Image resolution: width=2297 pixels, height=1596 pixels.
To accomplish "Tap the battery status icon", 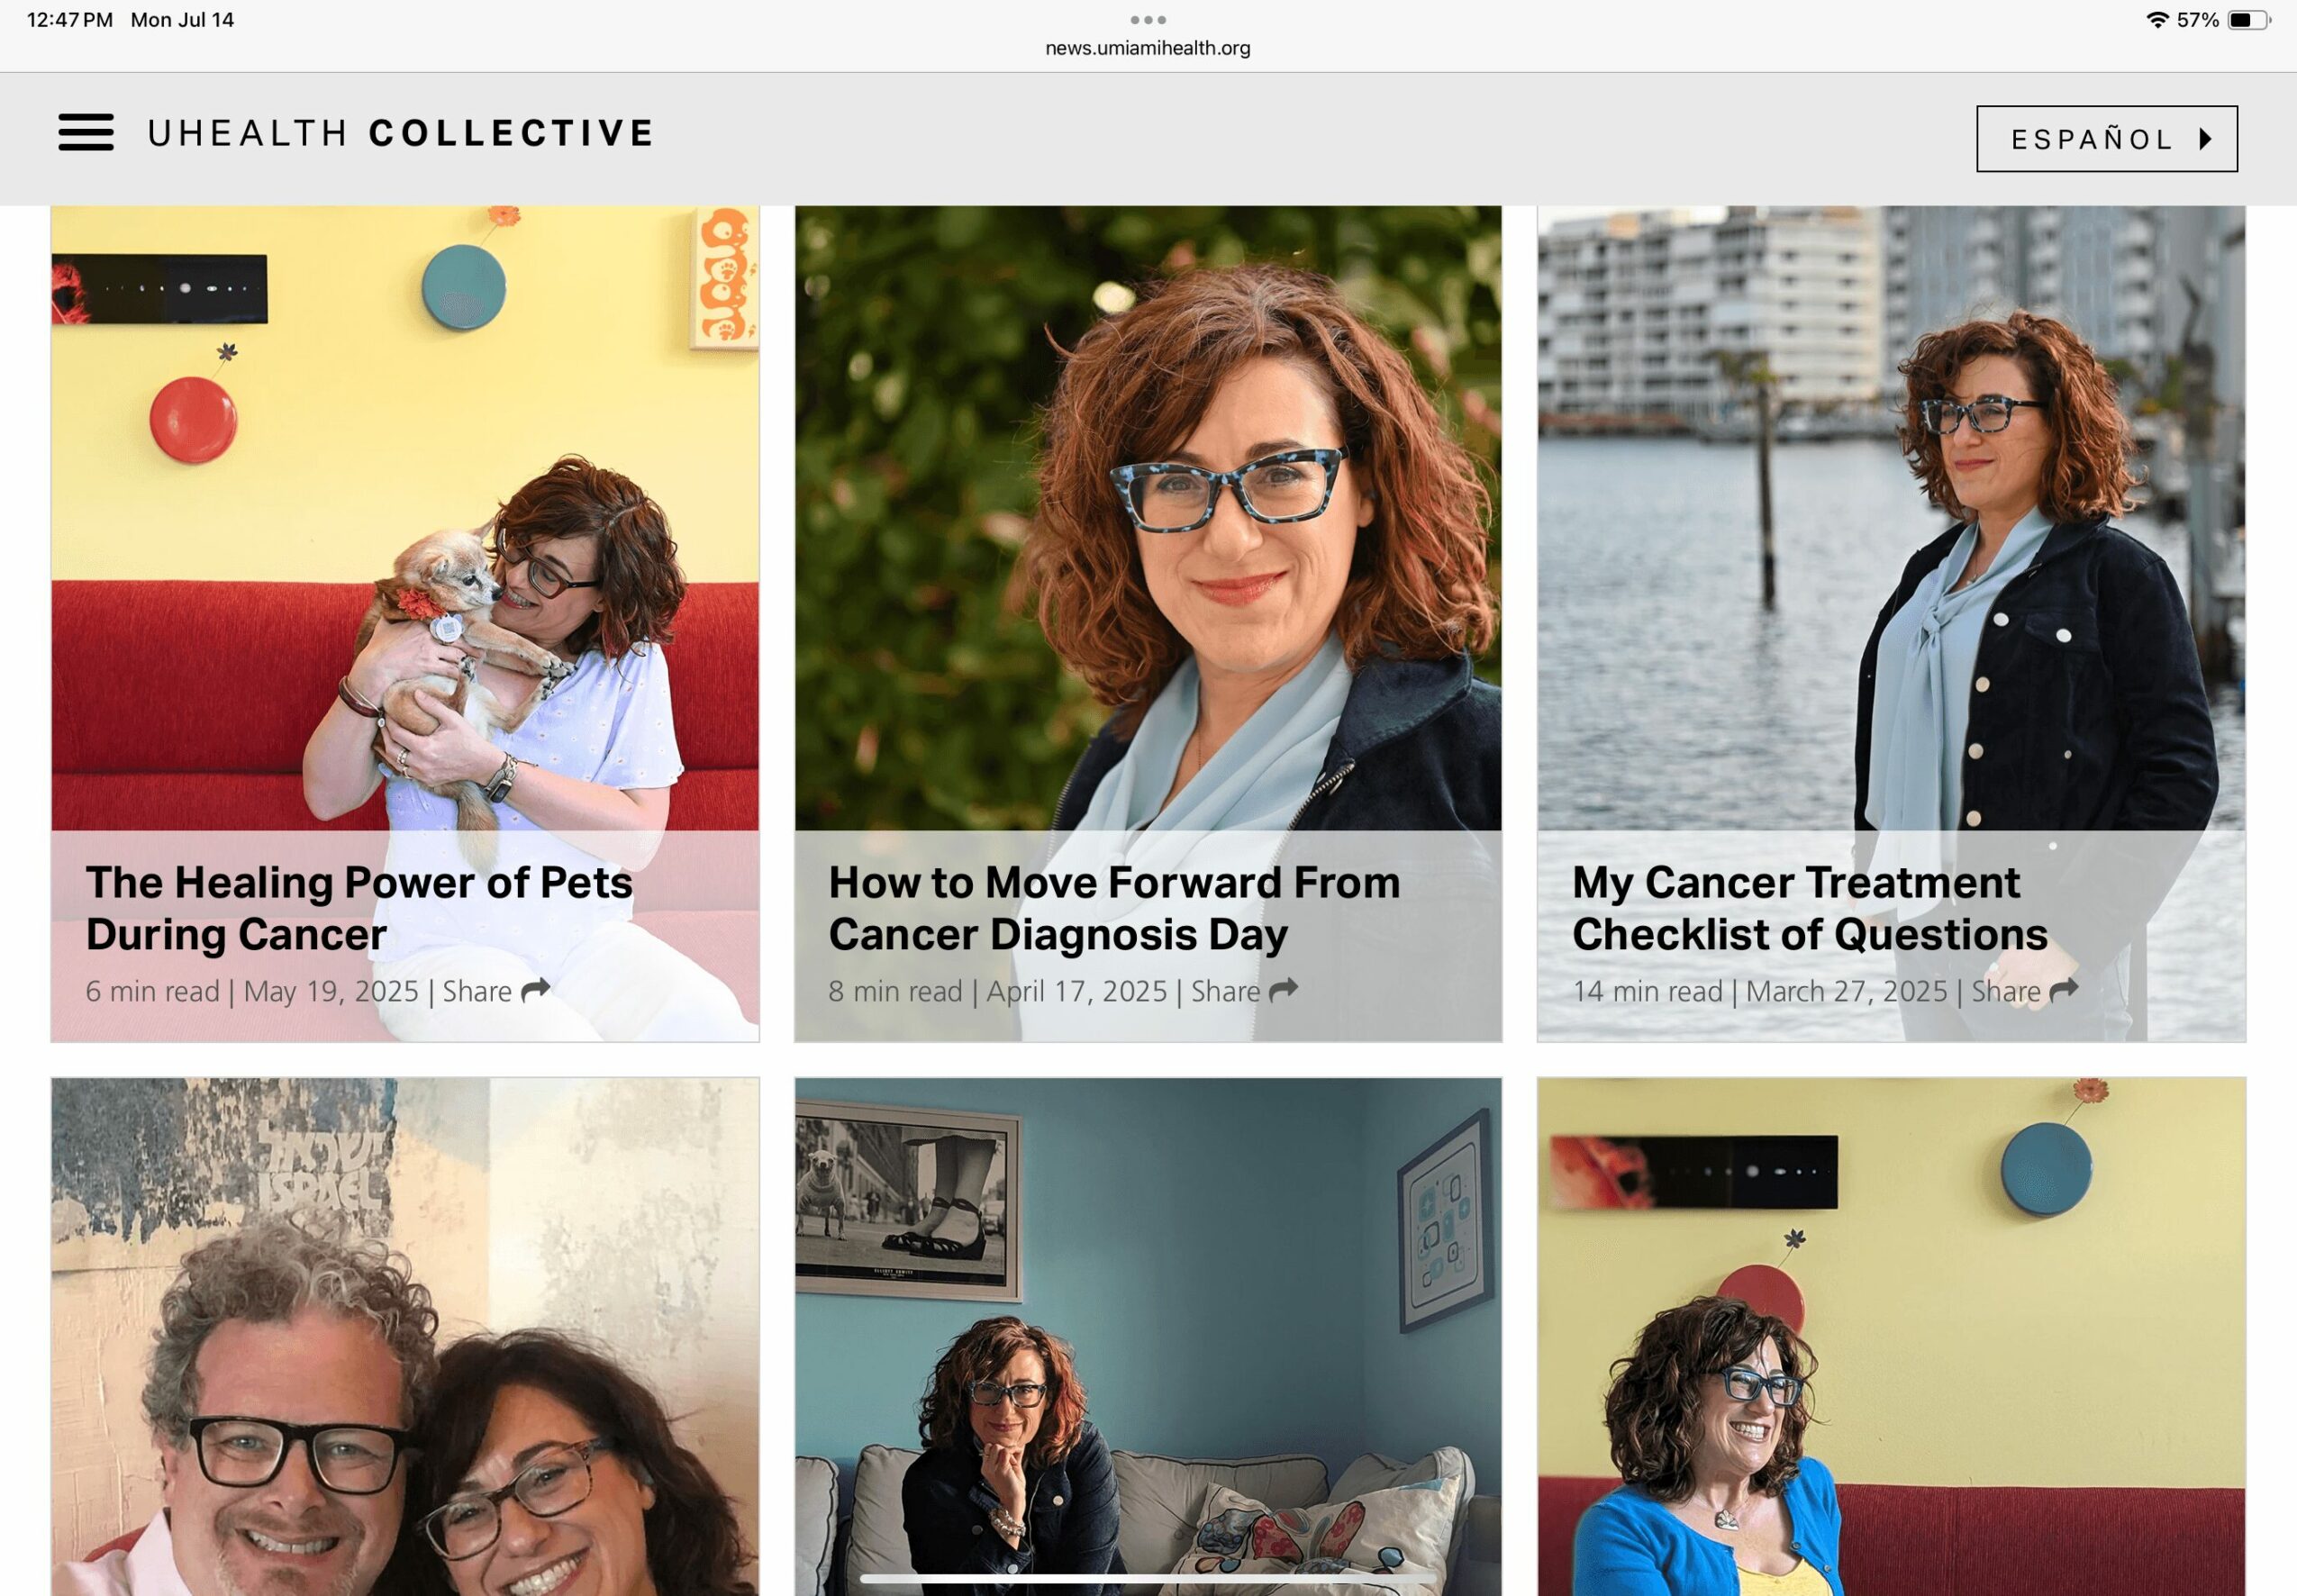I will click(x=2248, y=20).
